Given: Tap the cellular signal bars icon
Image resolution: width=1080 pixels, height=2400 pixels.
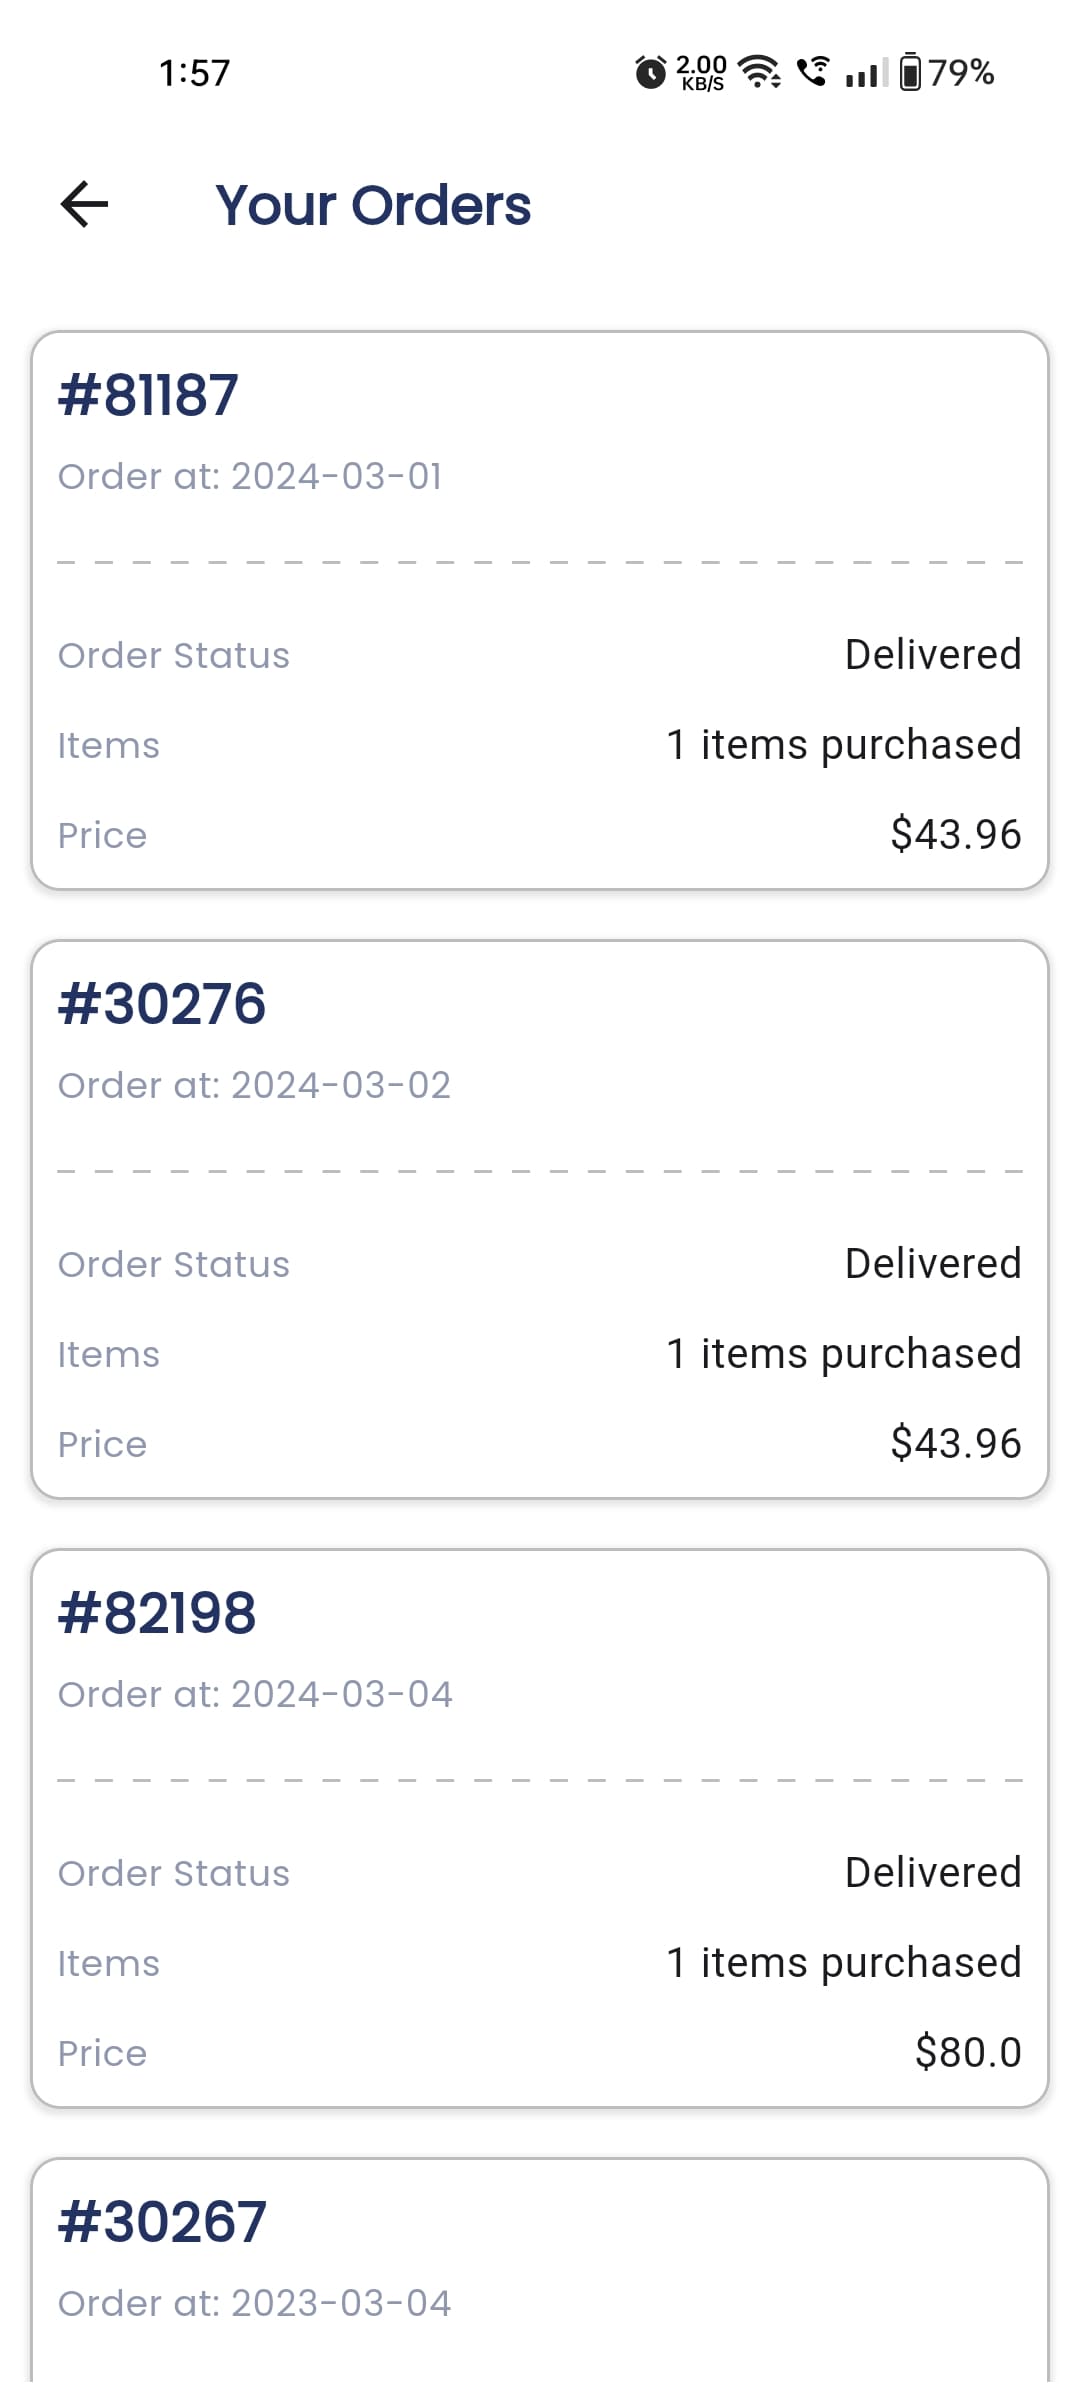Looking at the screenshot, I should pyautogui.click(x=866, y=73).
